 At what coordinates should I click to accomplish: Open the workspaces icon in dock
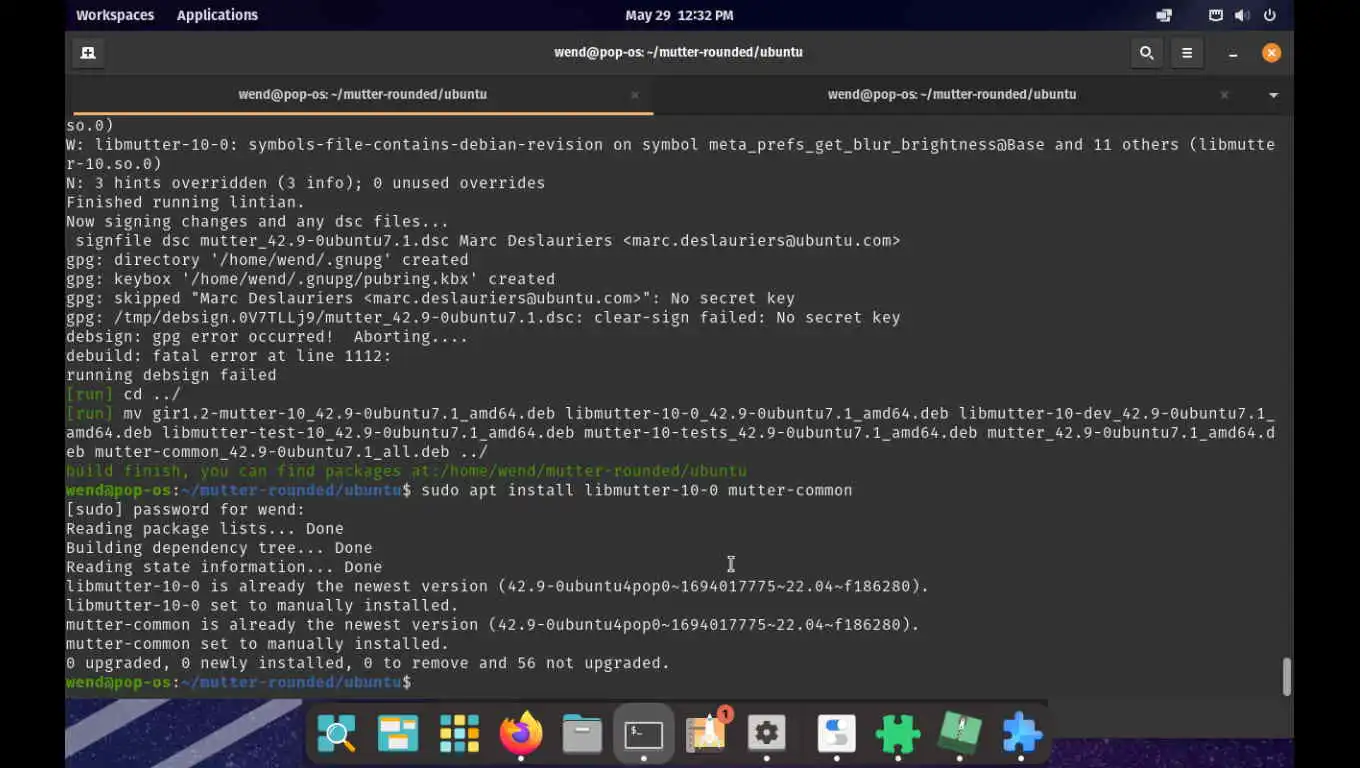[x=398, y=734]
